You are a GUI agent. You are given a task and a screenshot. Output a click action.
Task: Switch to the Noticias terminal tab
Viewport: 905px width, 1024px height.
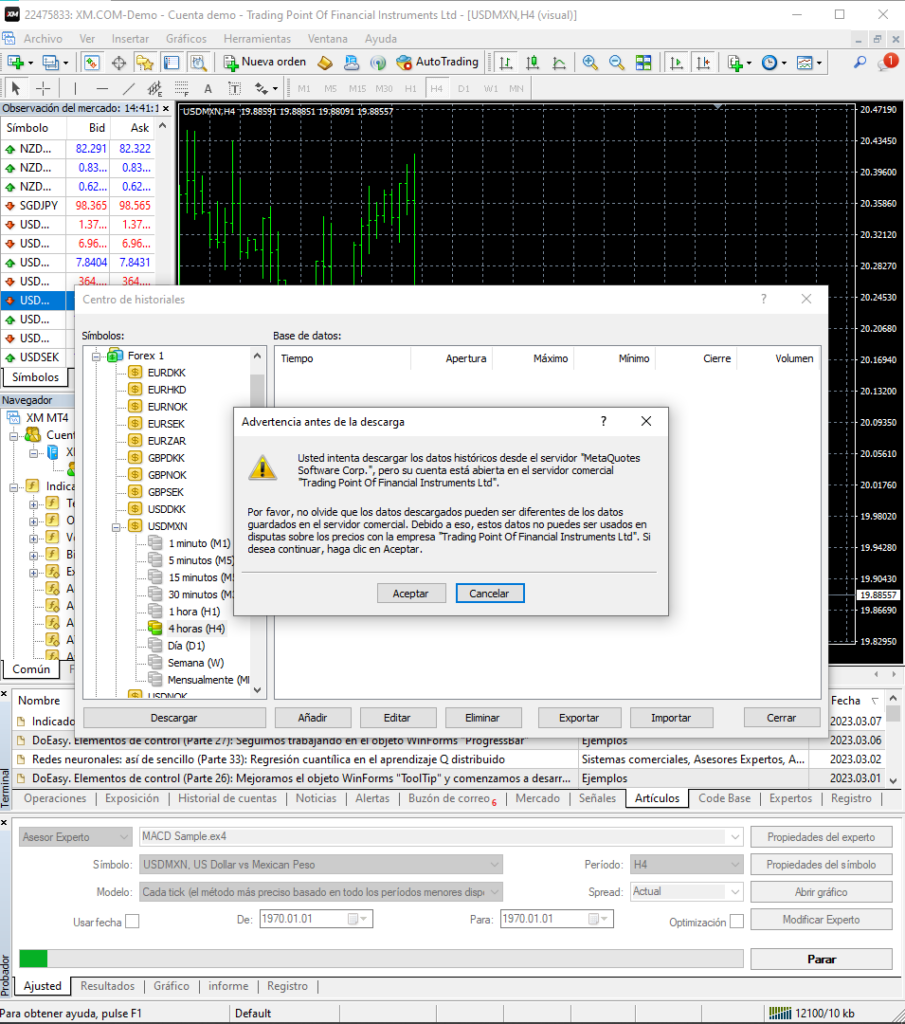[x=316, y=798]
